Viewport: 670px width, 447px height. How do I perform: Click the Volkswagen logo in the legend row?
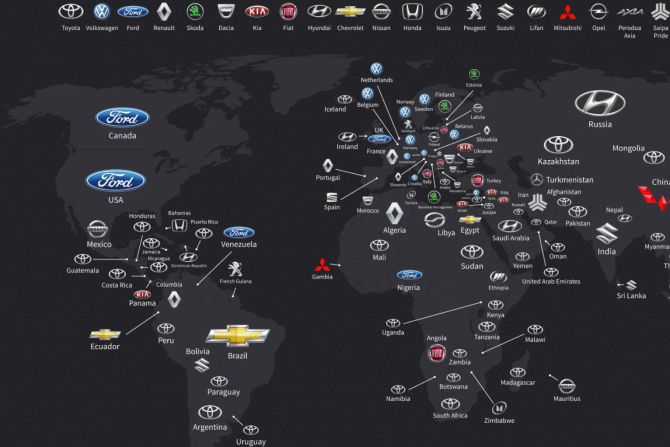pyautogui.click(x=102, y=12)
